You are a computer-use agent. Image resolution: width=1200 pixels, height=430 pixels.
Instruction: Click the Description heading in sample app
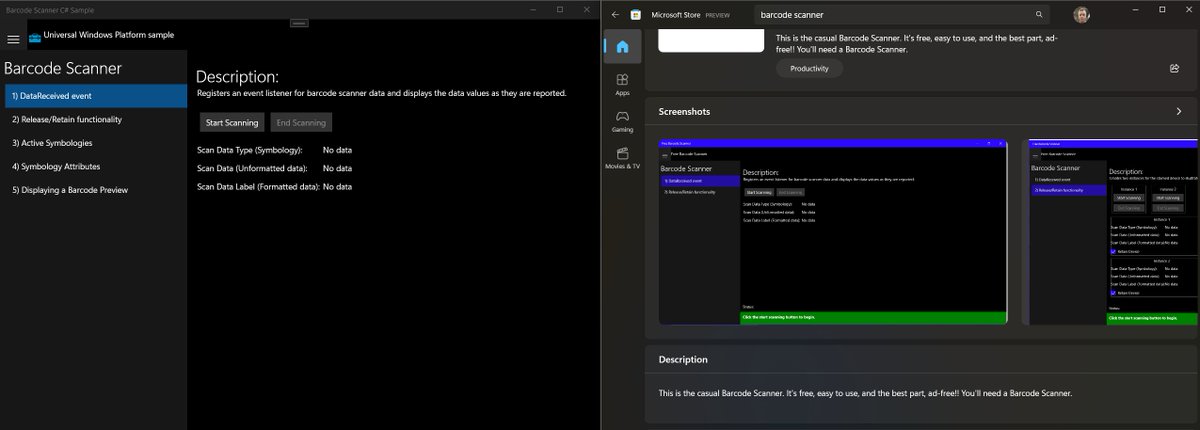pyautogui.click(x=237, y=77)
